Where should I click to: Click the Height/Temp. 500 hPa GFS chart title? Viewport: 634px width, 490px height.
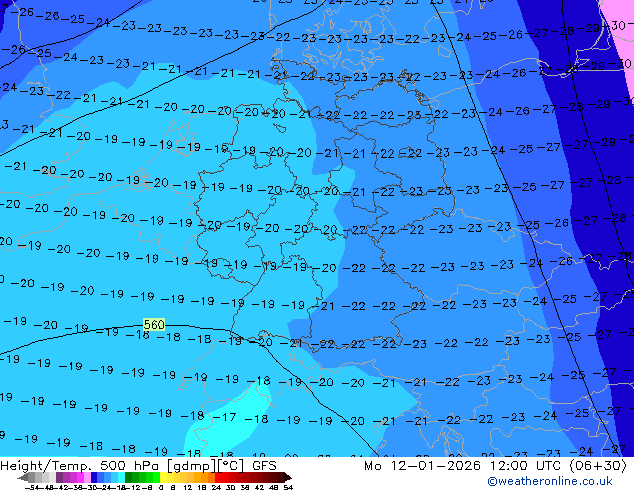138,466
